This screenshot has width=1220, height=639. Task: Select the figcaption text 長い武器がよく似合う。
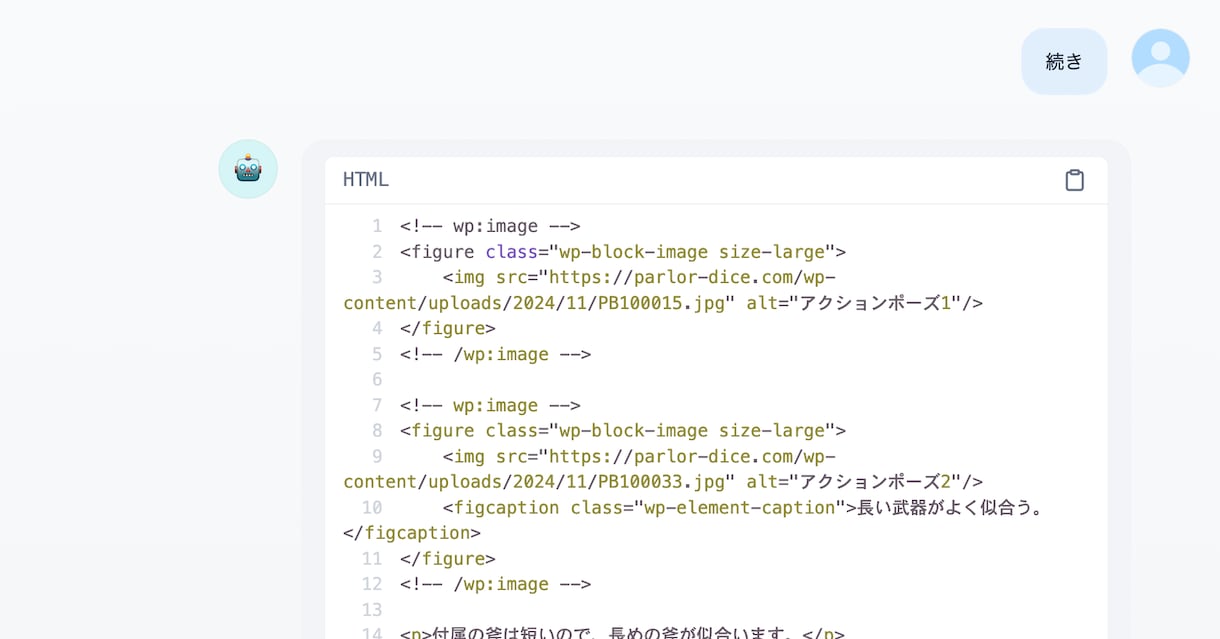[951, 508]
